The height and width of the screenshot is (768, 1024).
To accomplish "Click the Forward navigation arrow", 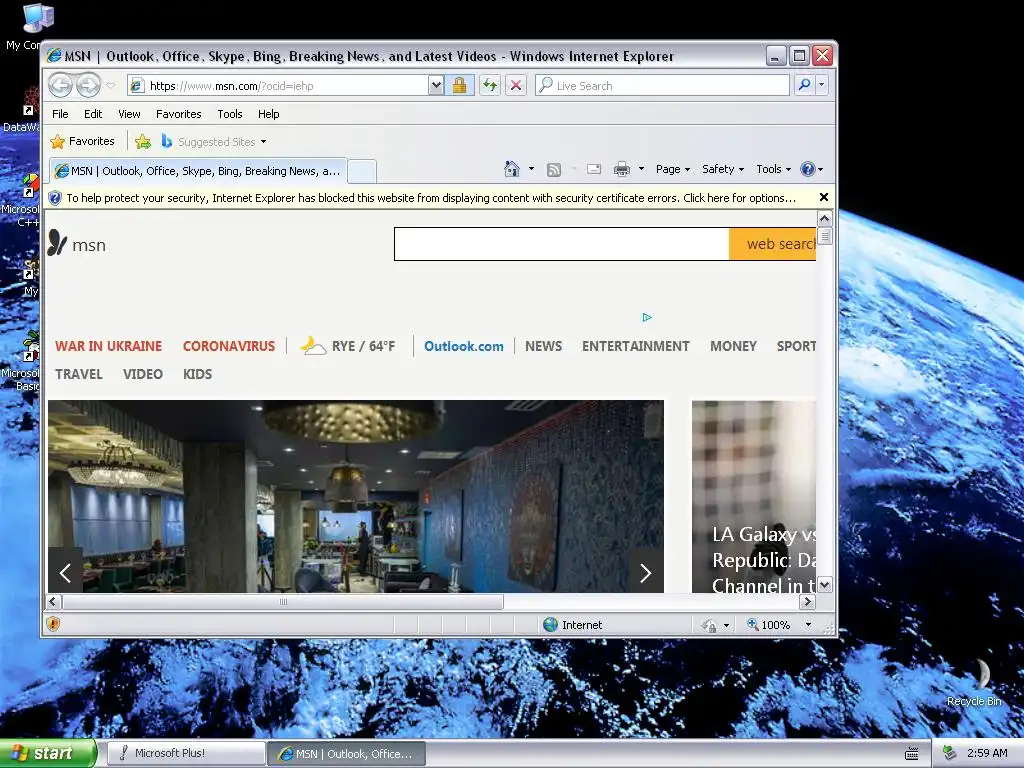I will 88,85.
